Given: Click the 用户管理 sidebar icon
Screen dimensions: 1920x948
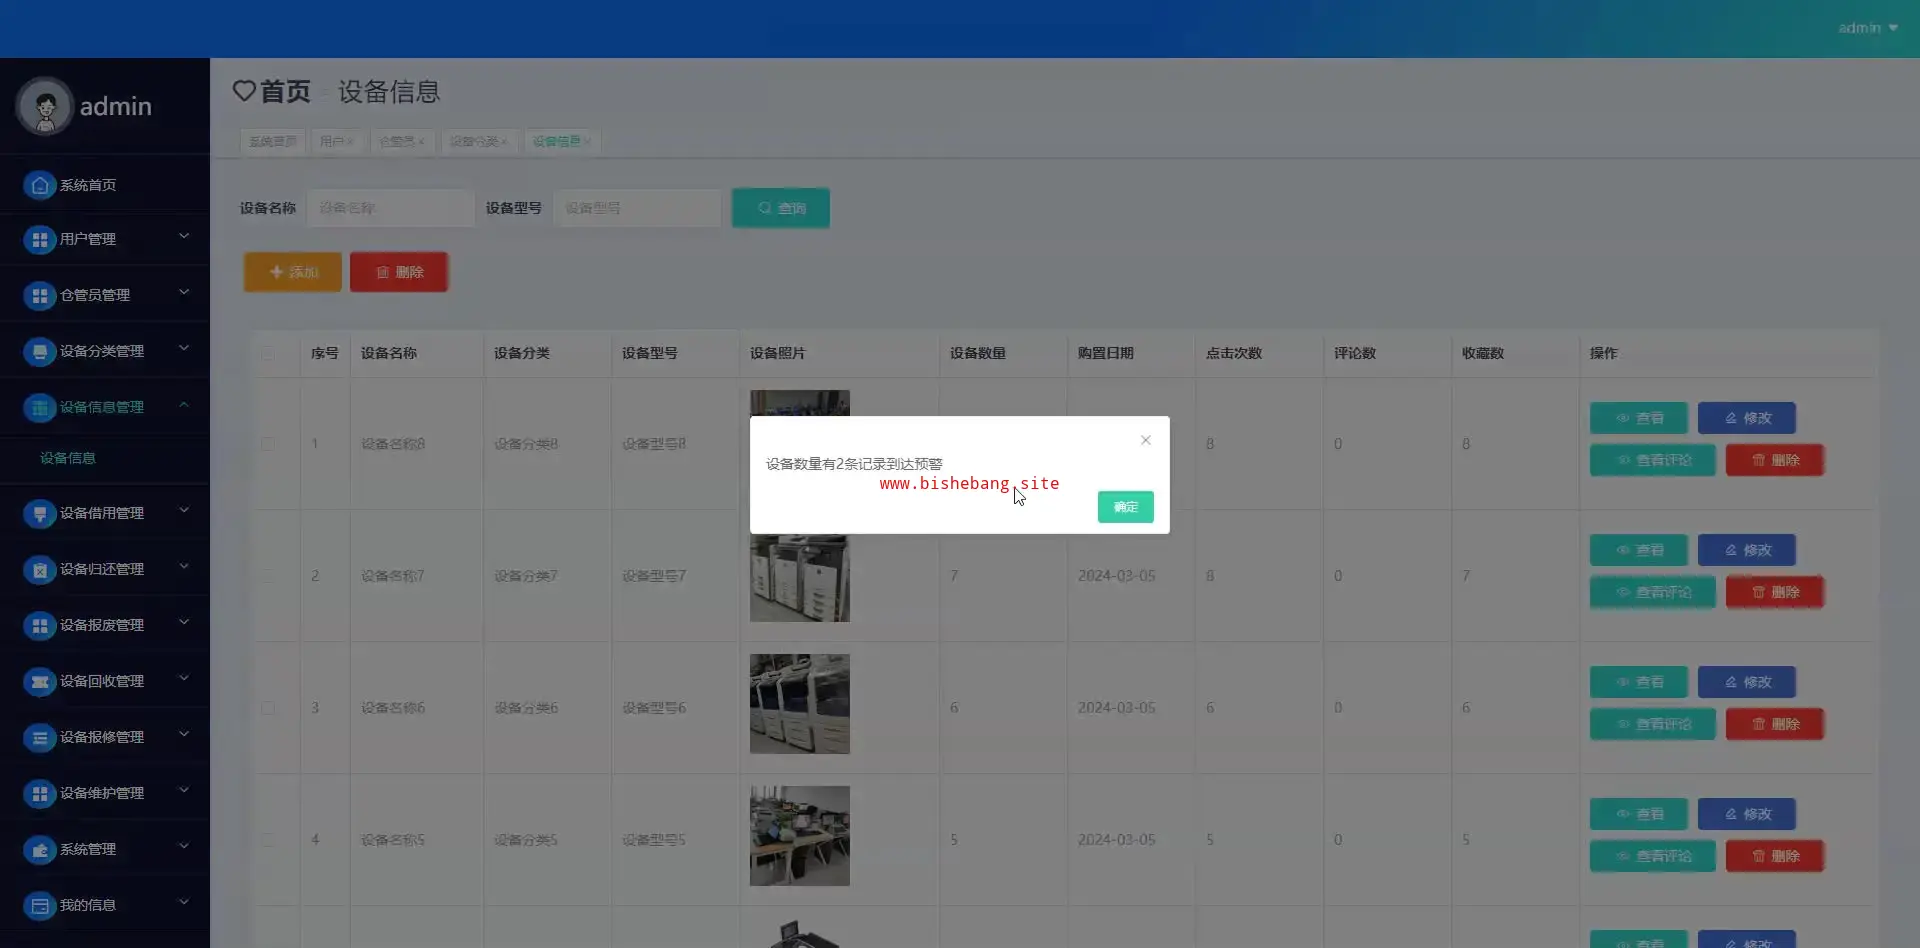Looking at the screenshot, I should point(39,240).
